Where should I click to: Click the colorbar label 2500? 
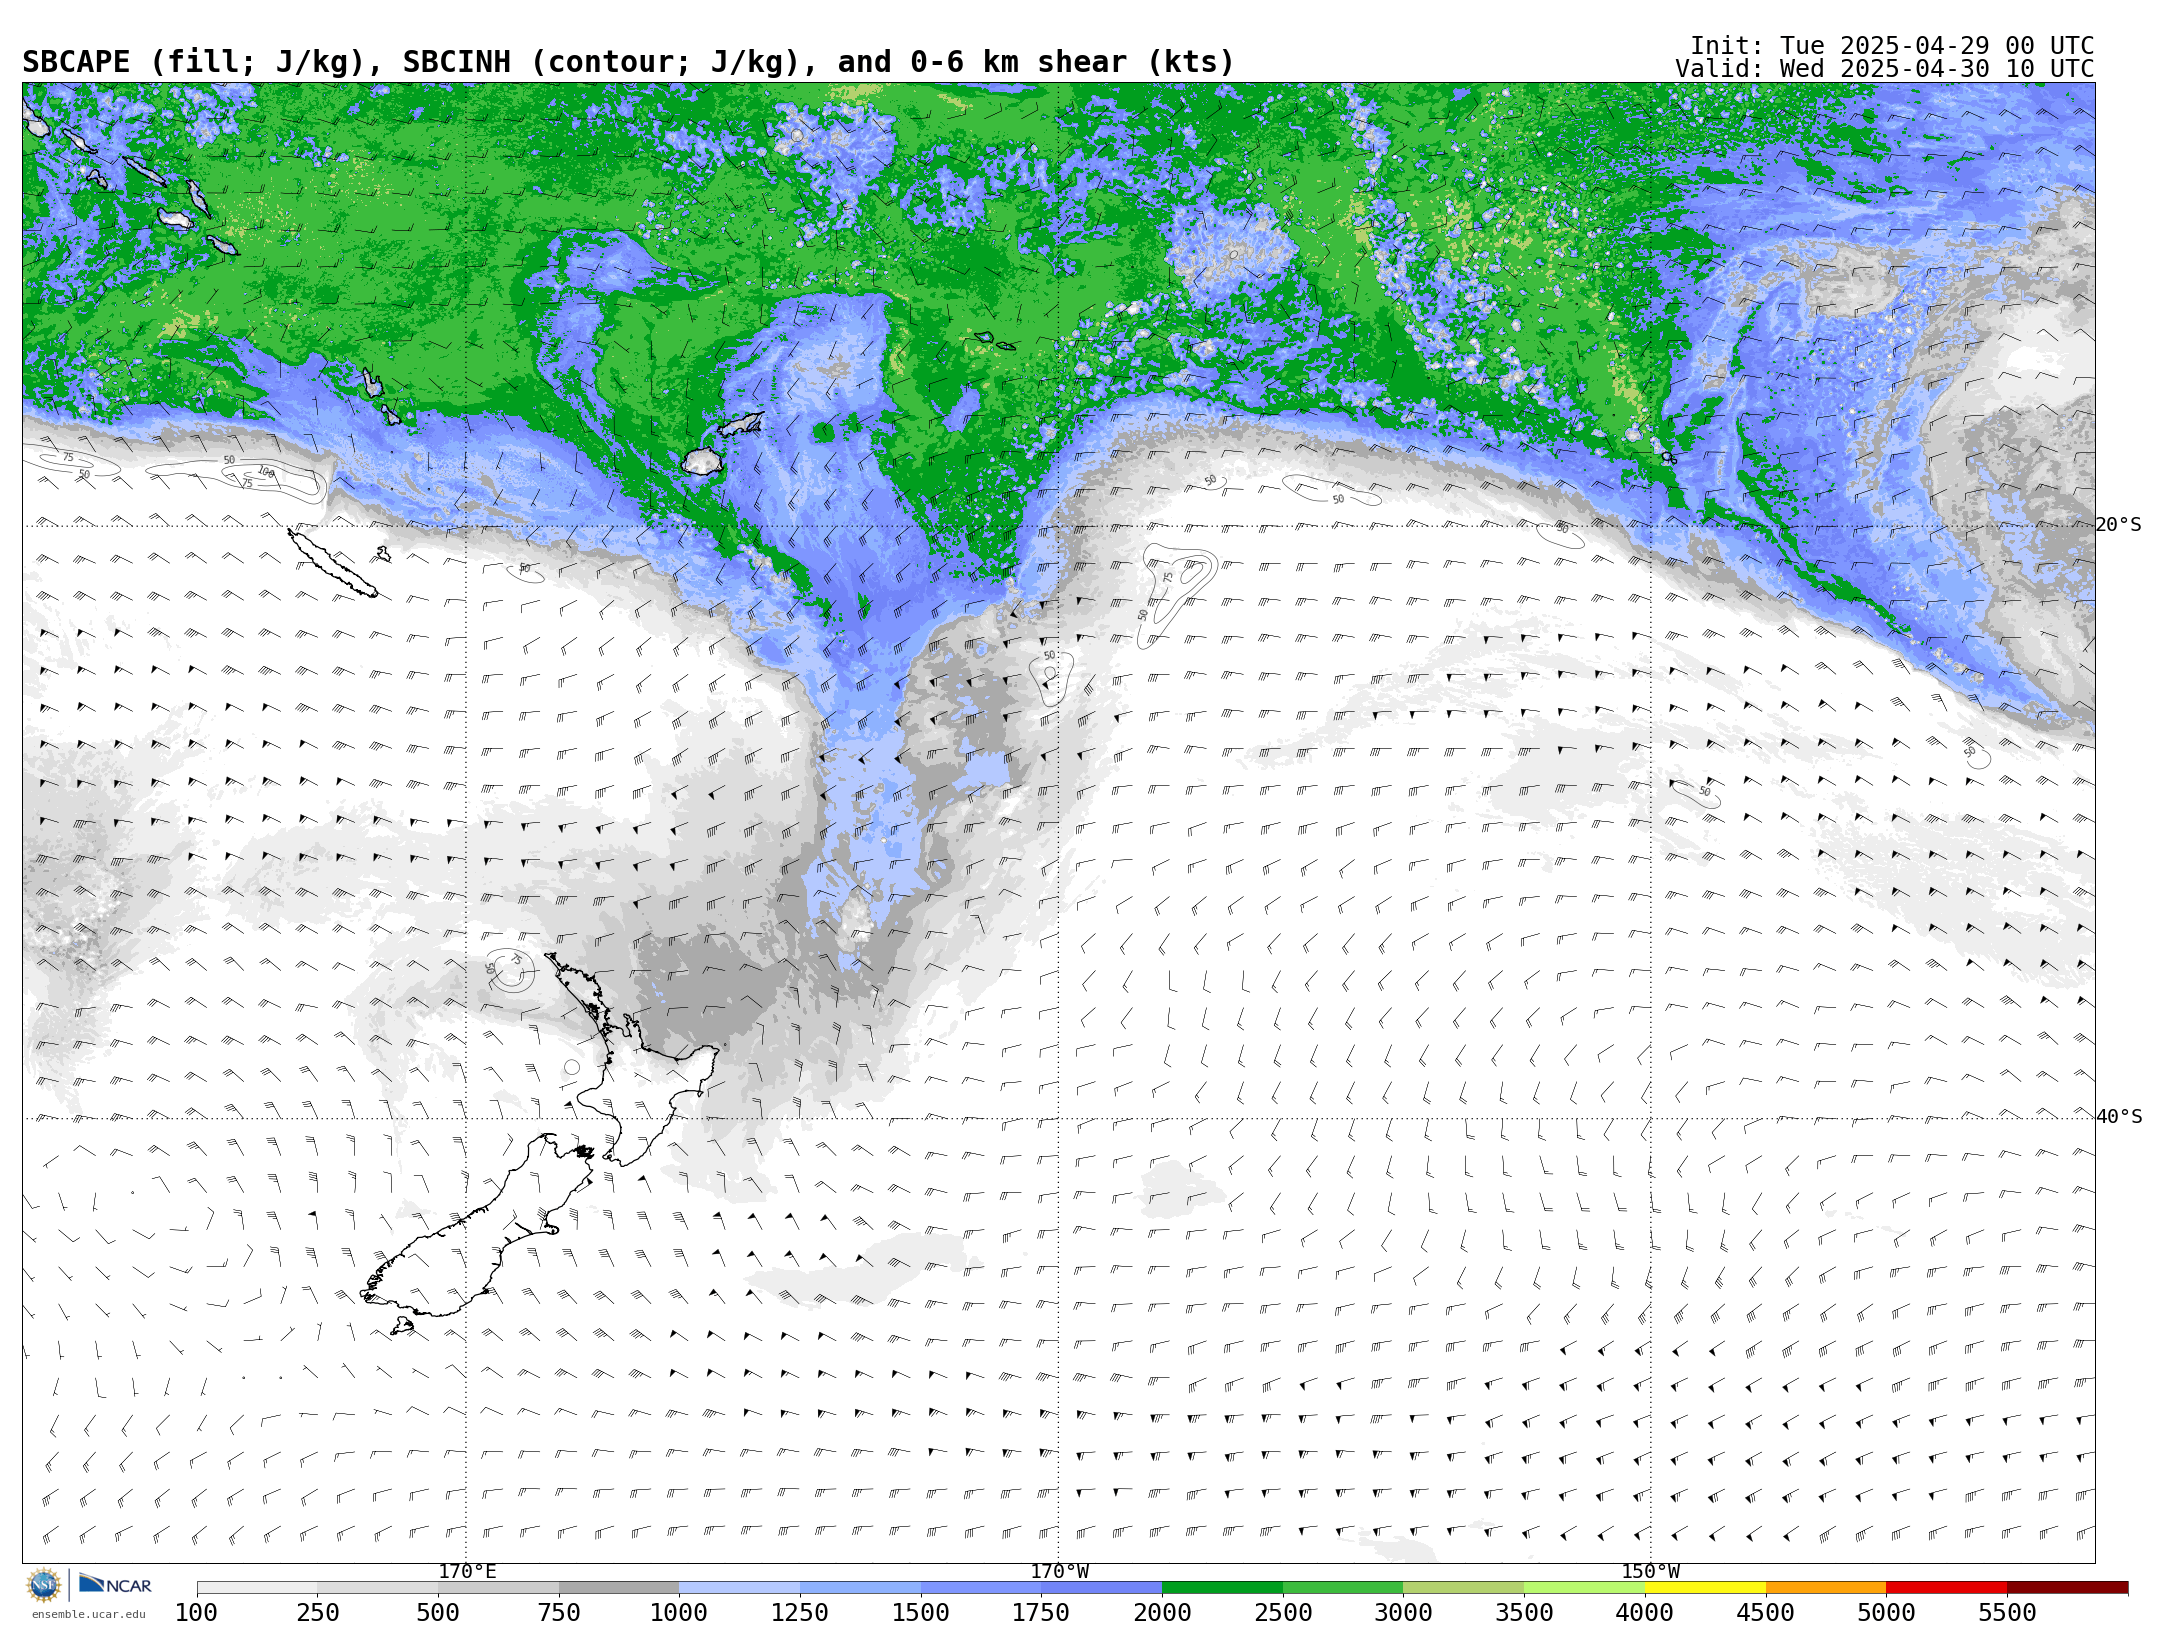click(1283, 1612)
